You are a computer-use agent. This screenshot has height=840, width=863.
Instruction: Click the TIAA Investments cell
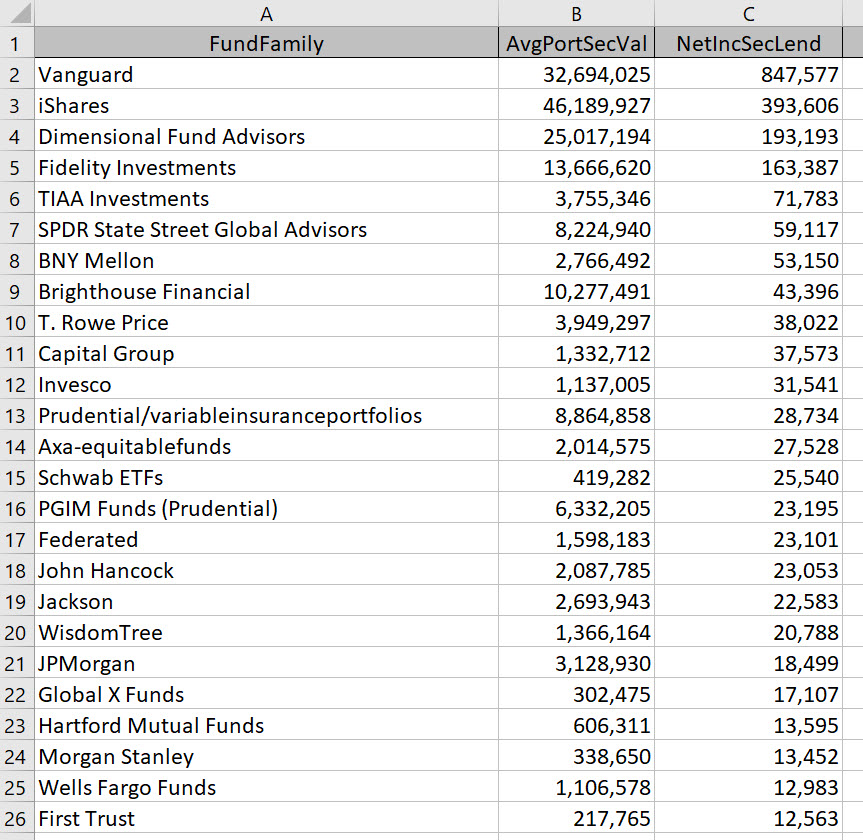pyautogui.click(x=266, y=198)
